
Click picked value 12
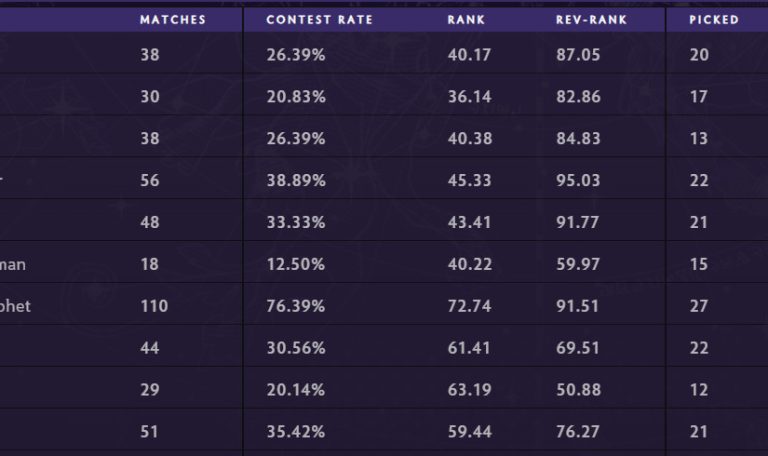coord(698,390)
